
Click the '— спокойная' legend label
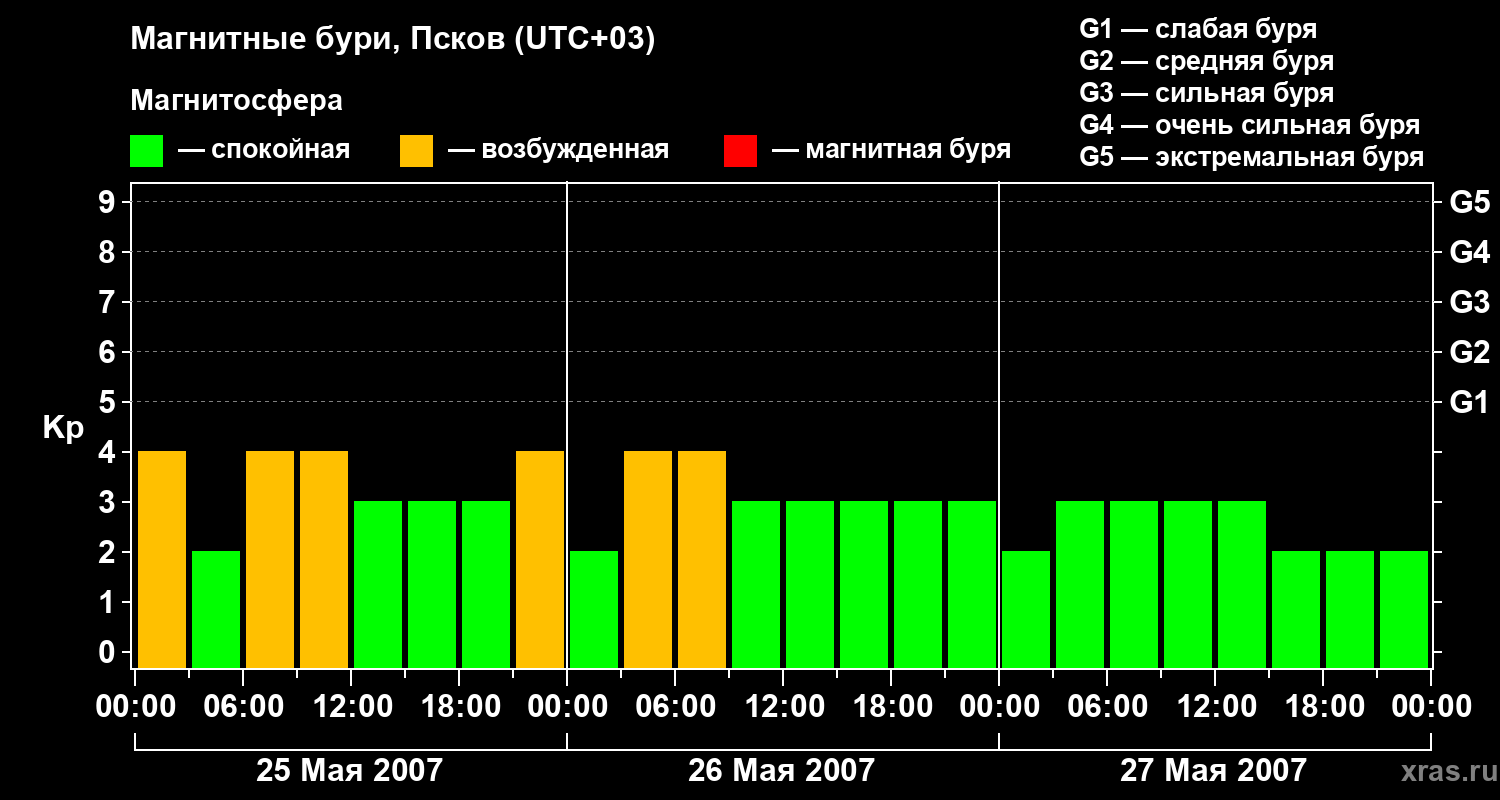coord(264,150)
